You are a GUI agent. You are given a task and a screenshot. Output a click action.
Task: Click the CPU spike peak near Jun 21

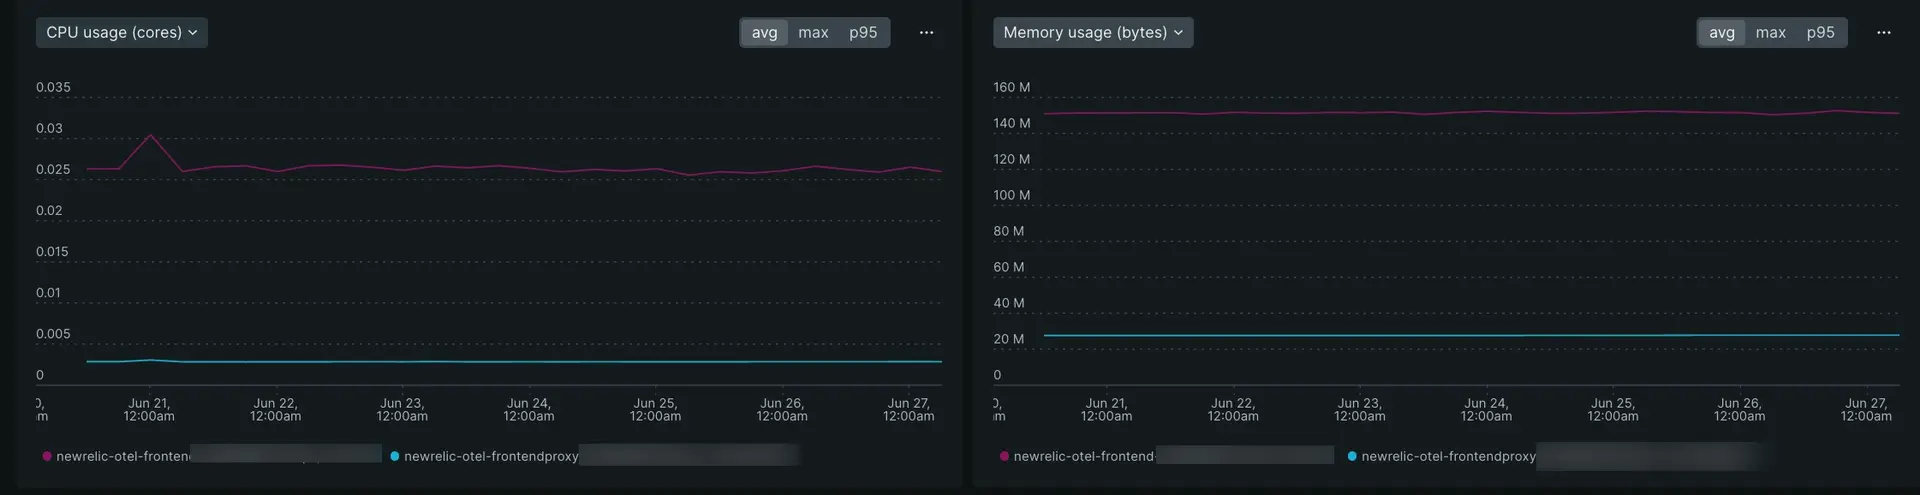coord(150,135)
